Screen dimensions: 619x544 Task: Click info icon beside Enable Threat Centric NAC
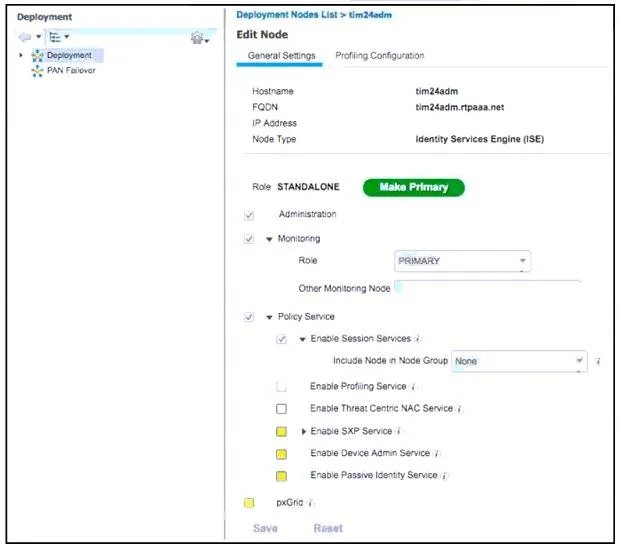point(460,409)
